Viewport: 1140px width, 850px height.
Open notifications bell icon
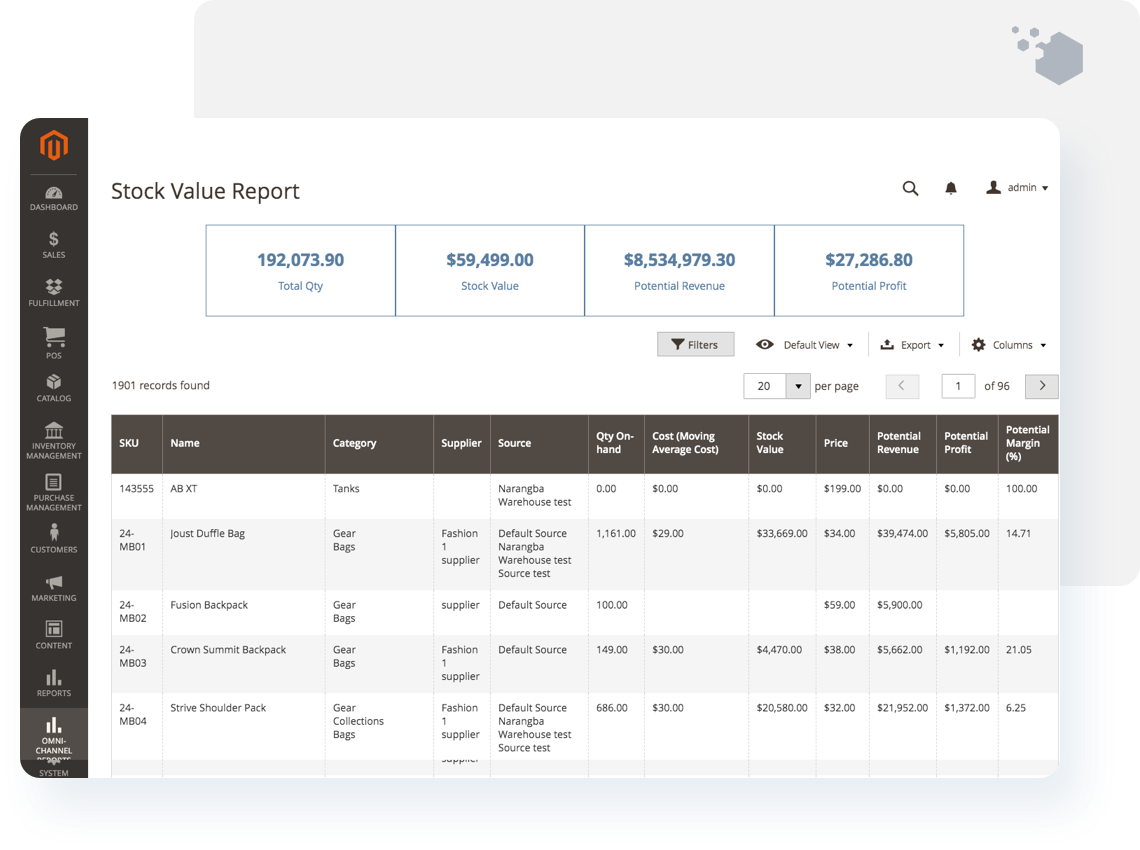point(950,188)
